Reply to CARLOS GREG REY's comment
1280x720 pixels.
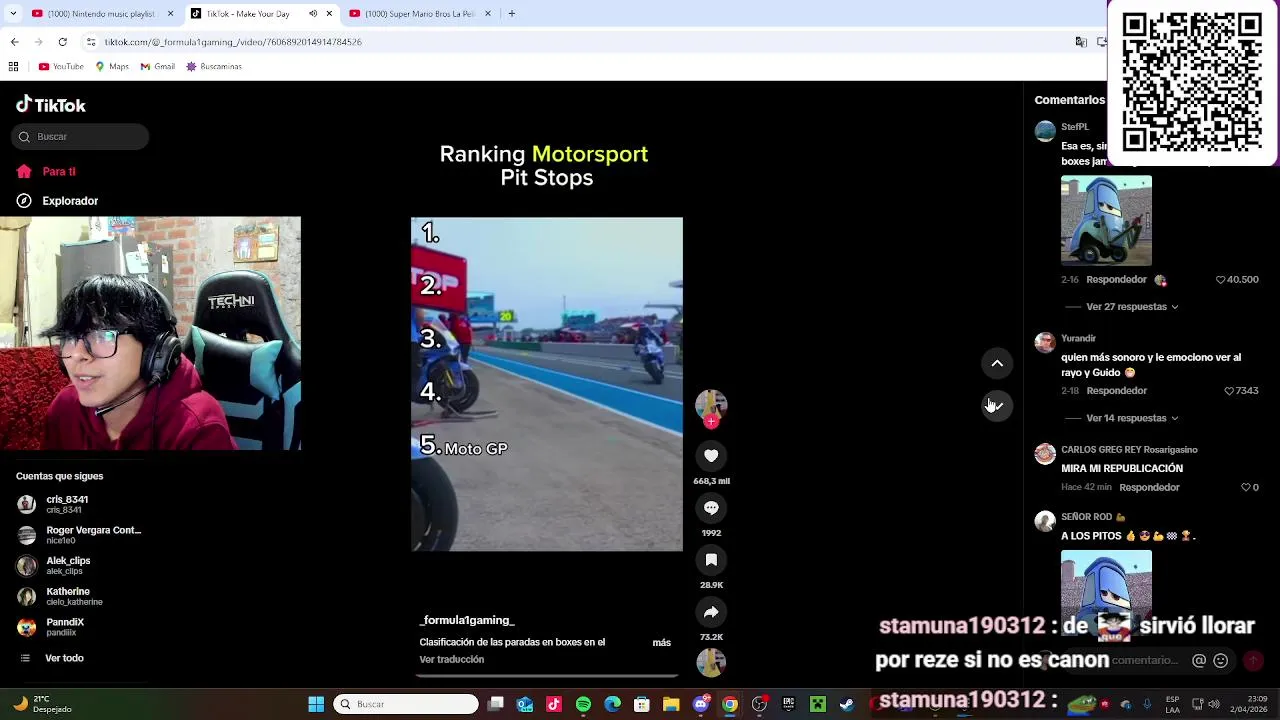1149,488
